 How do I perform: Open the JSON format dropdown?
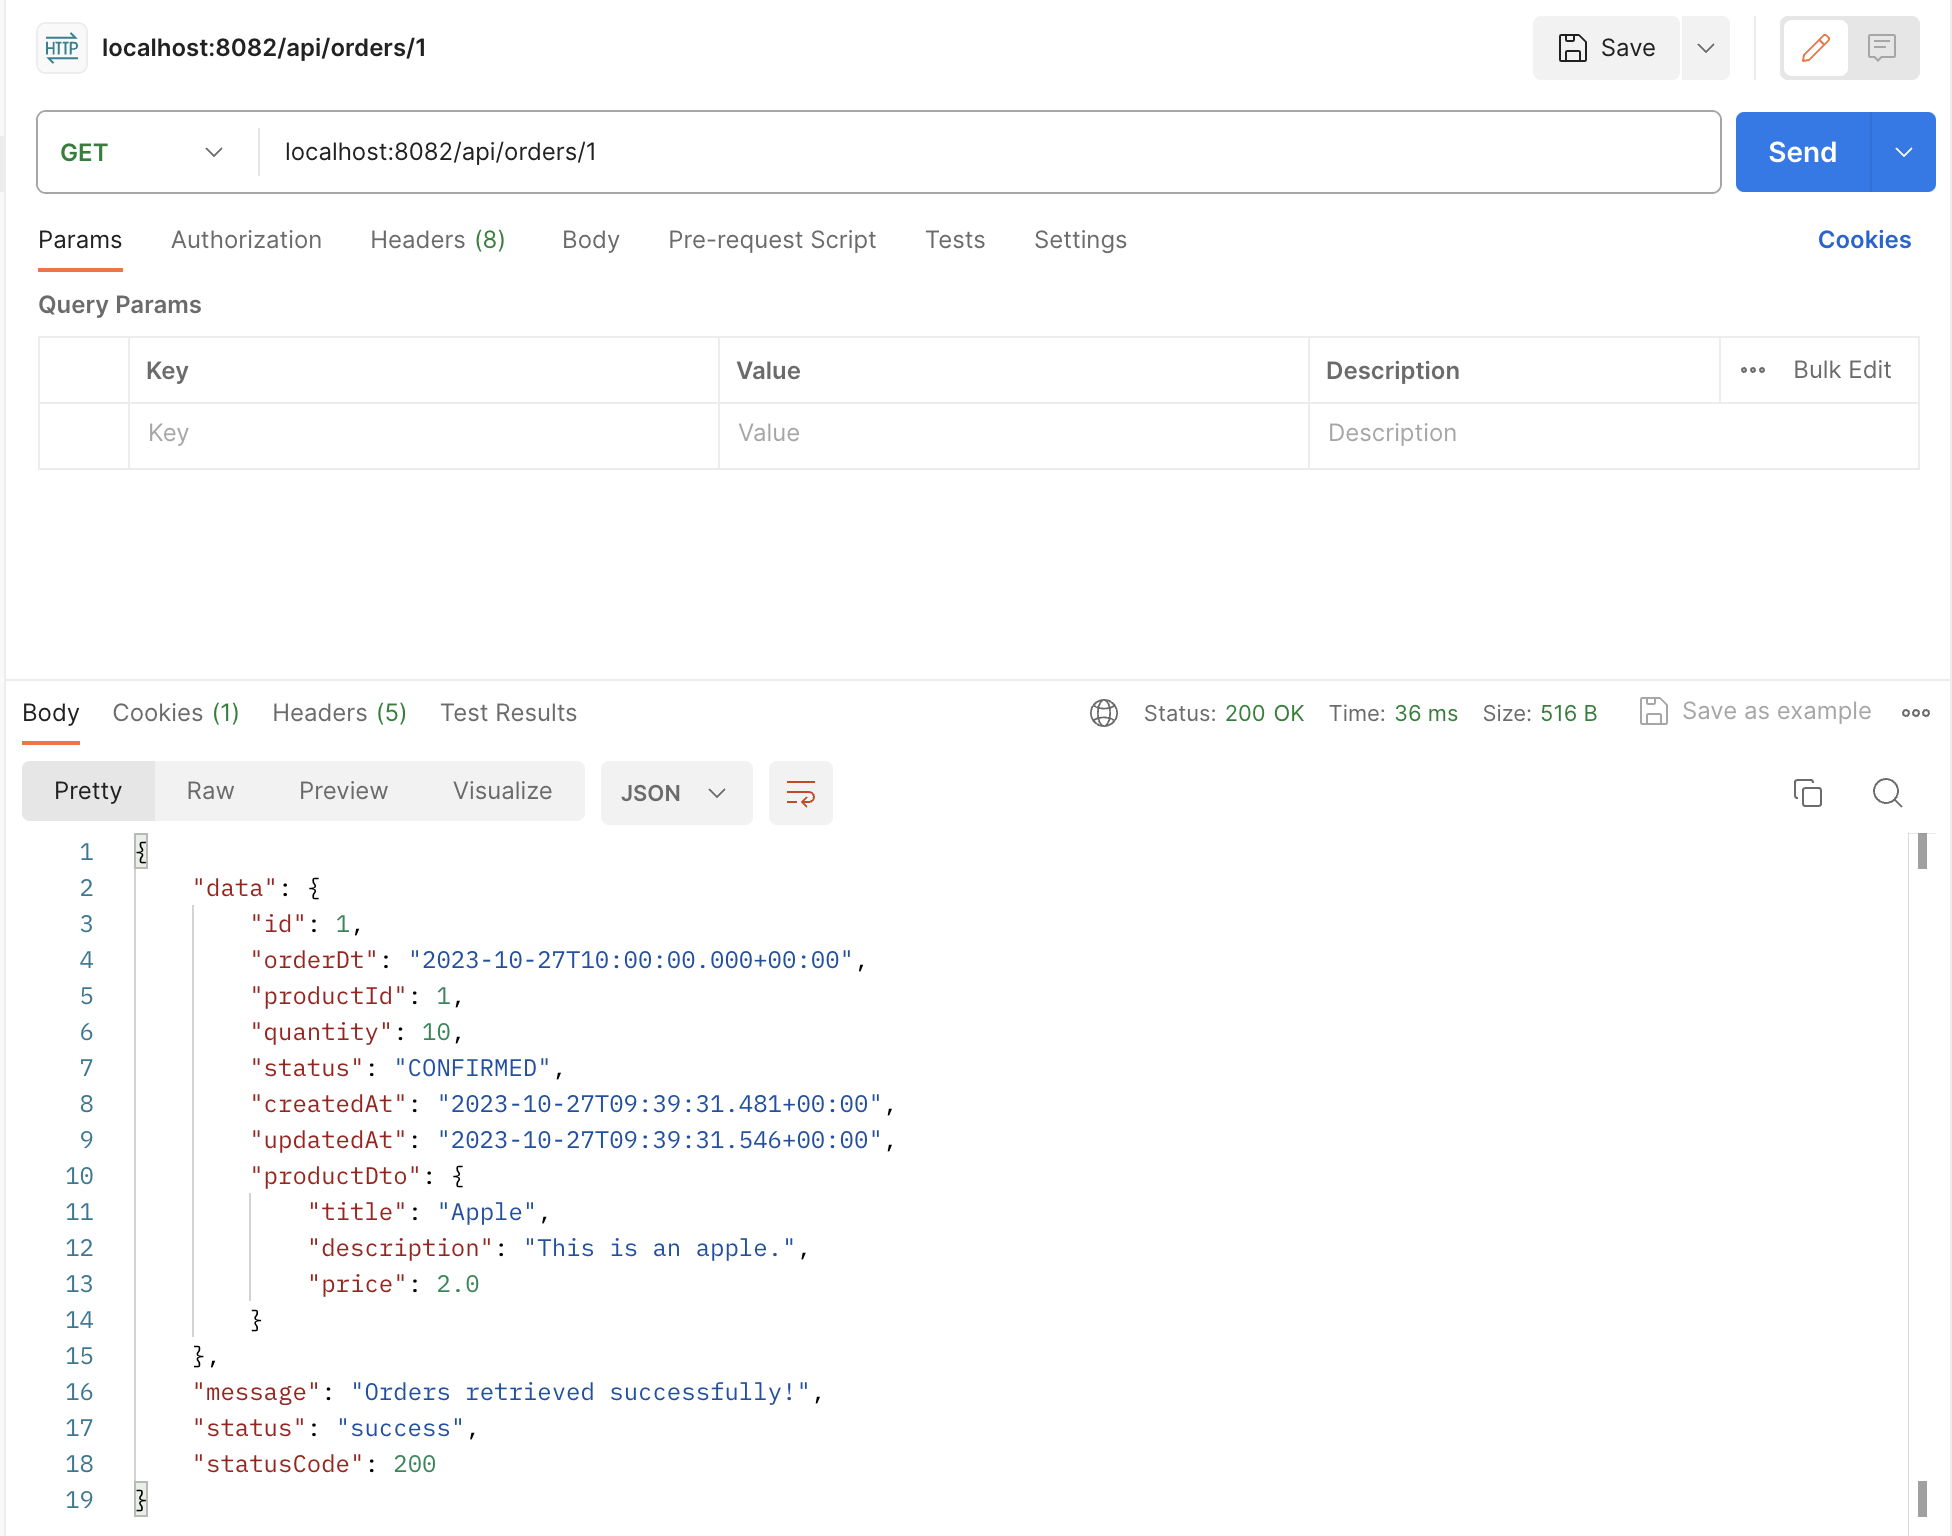point(676,793)
